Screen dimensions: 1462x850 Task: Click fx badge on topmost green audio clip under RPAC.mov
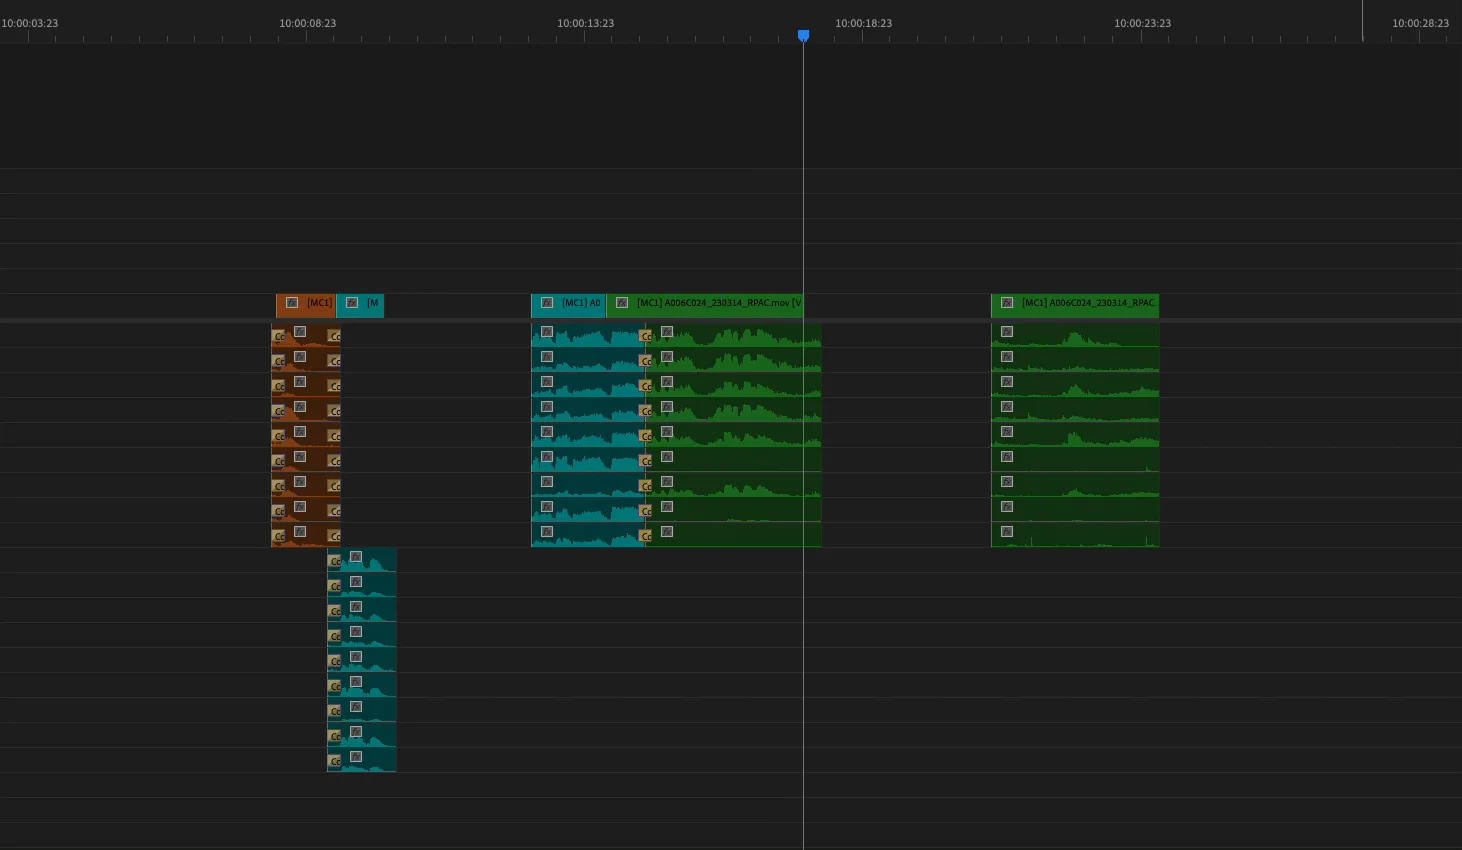click(667, 332)
